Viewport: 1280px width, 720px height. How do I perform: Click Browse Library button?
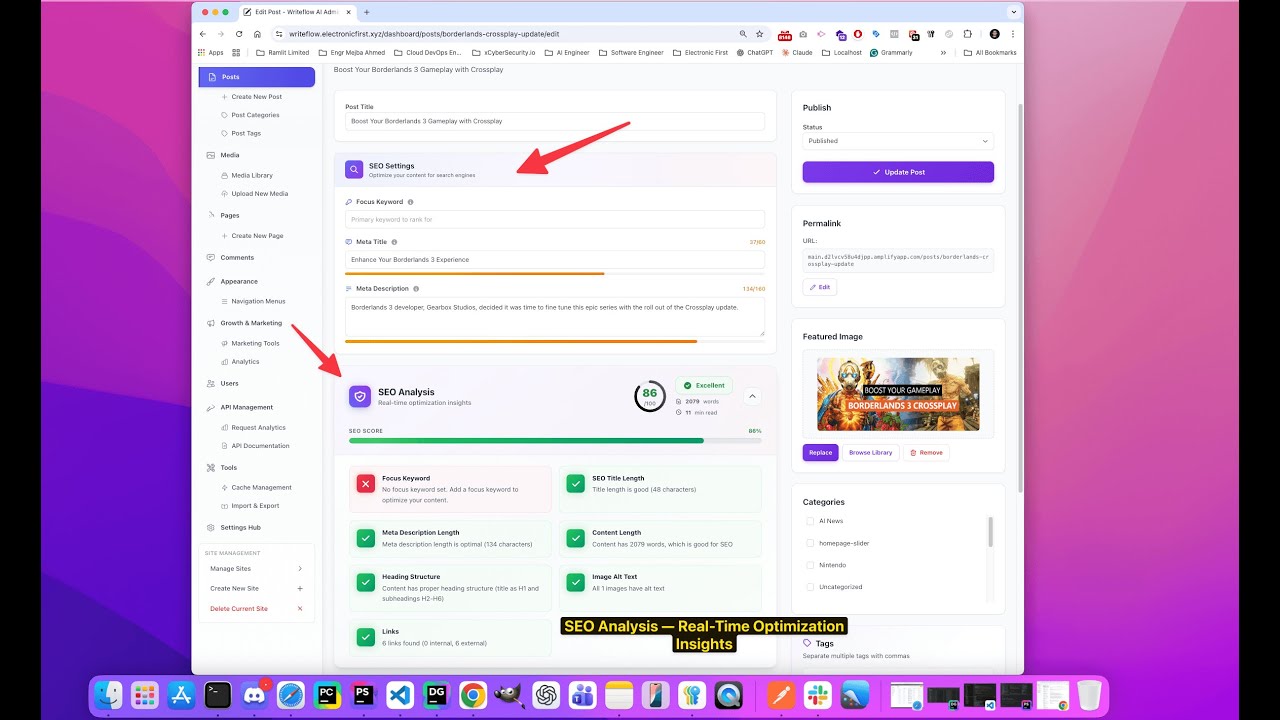870,452
